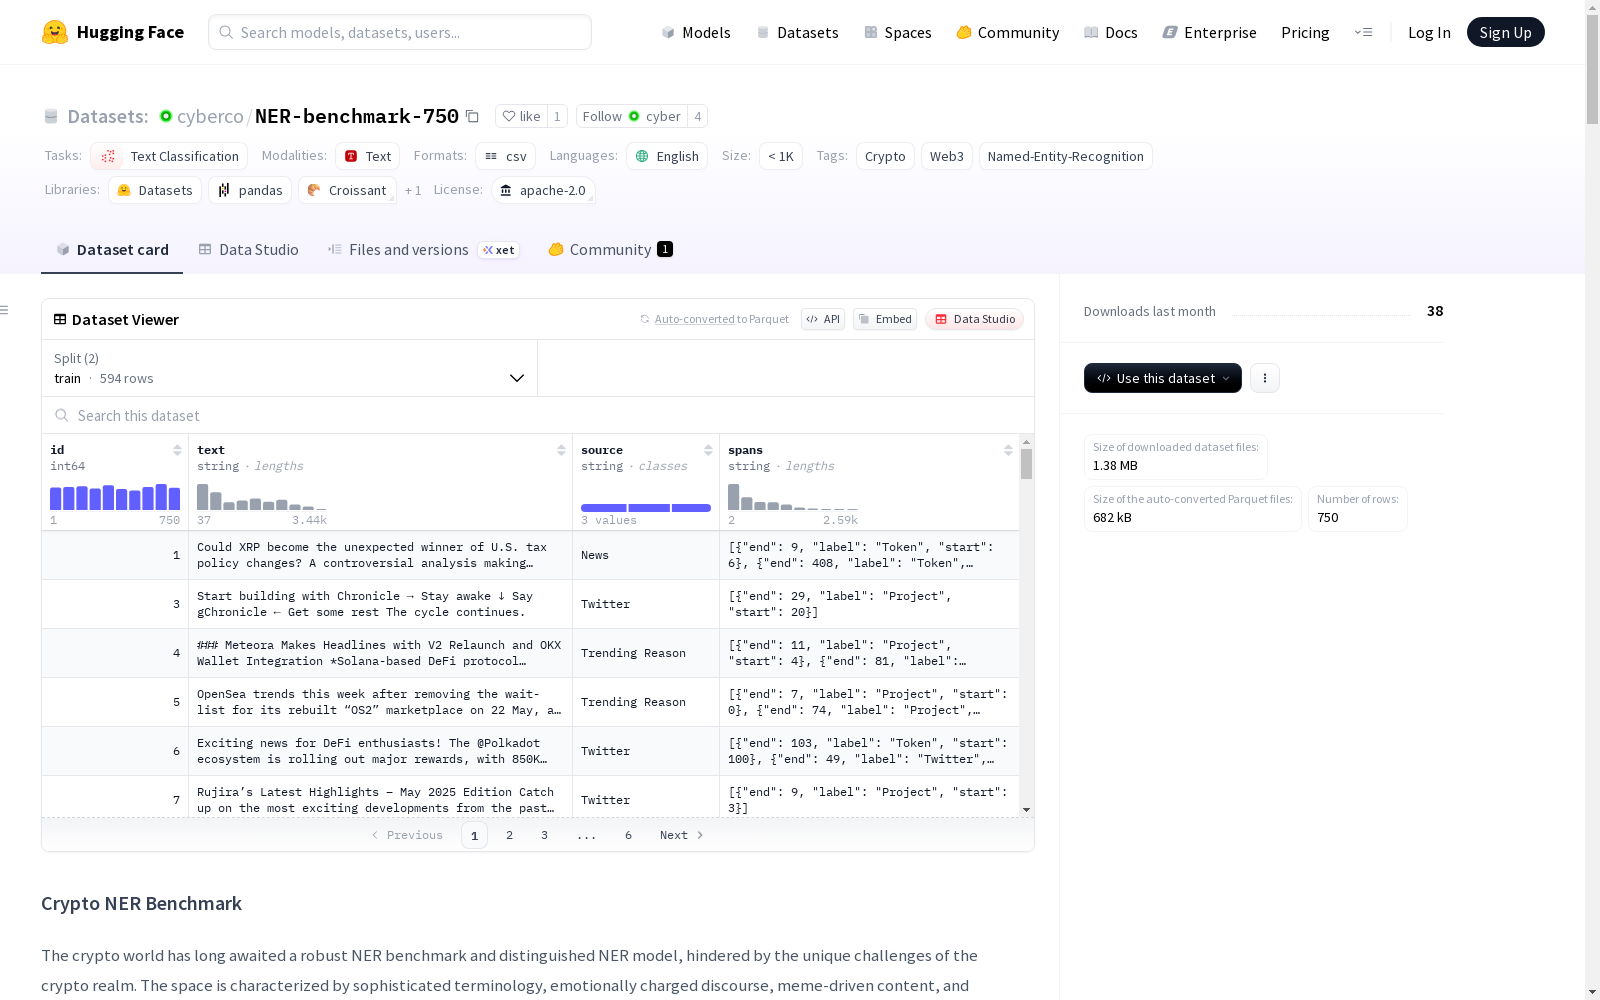
Task: Open Data Studio from the viewer header
Action: (x=975, y=319)
